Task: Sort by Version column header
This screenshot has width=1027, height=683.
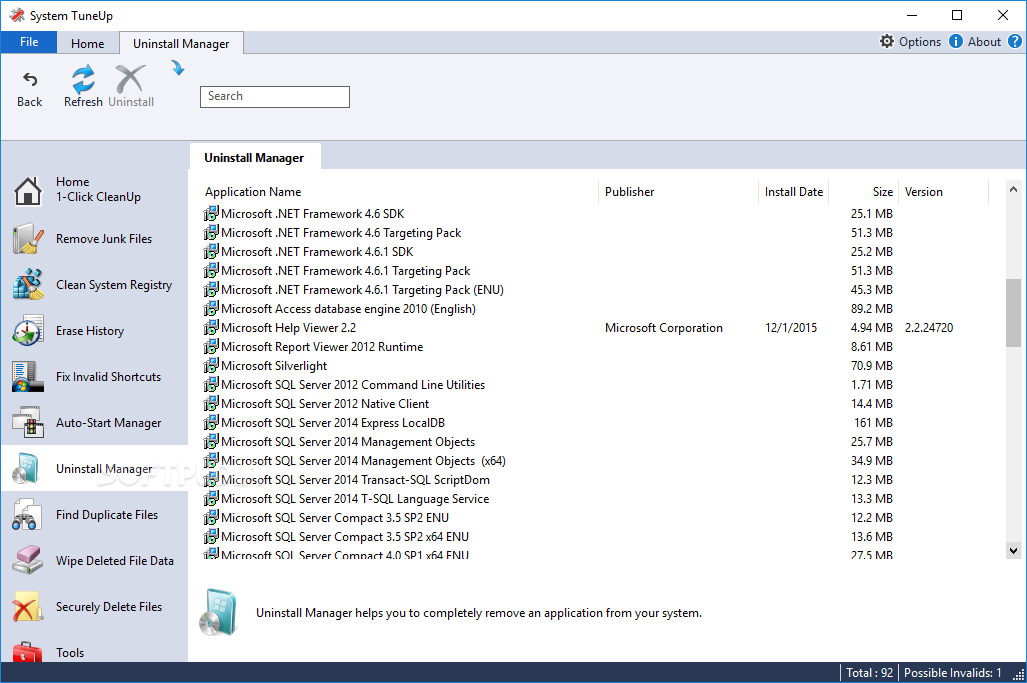Action: pos(943,192)
